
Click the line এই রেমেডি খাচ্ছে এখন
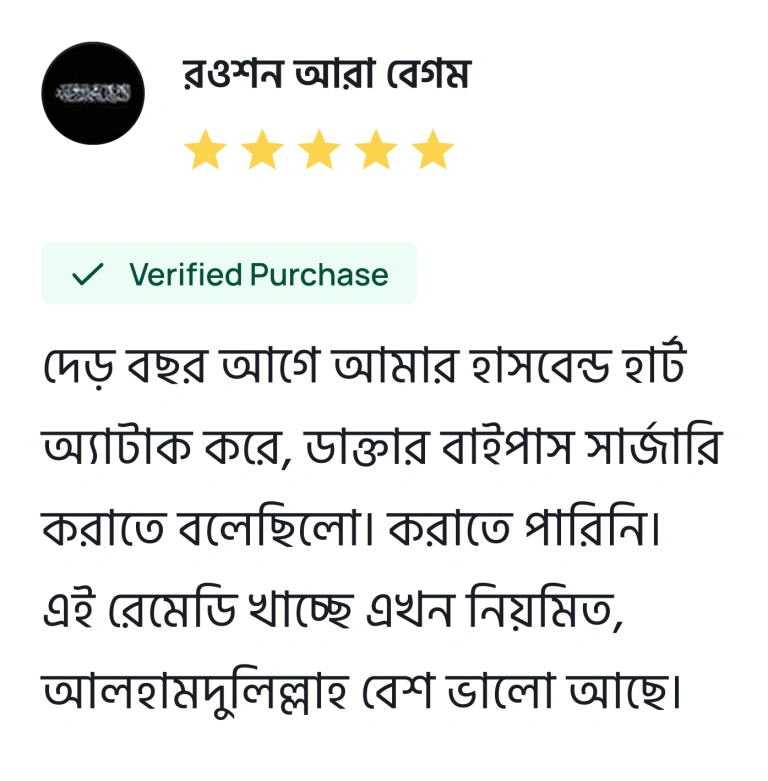click(333, 607)
